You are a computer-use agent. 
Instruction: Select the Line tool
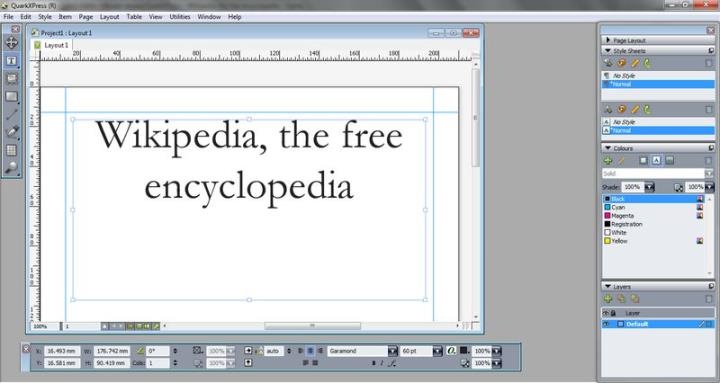pyautogui.click(x=11, y=114)
